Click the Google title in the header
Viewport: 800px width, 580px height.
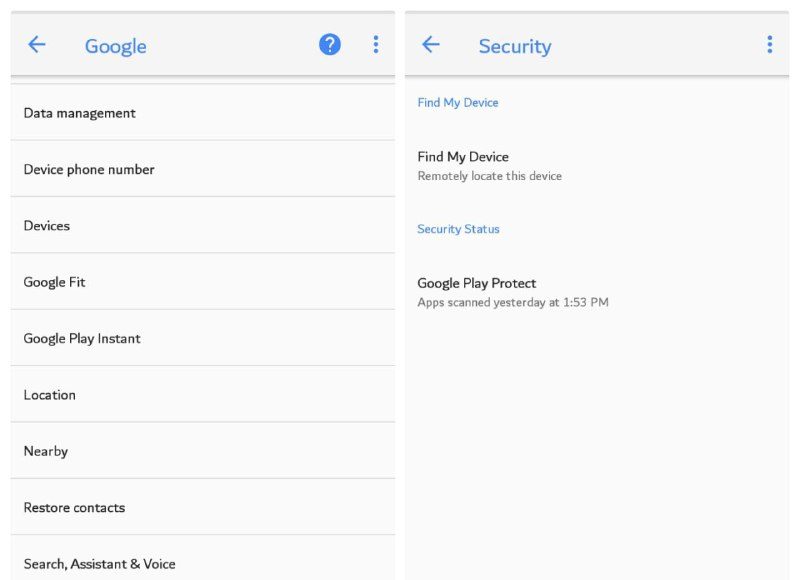[x=116, y=46]
